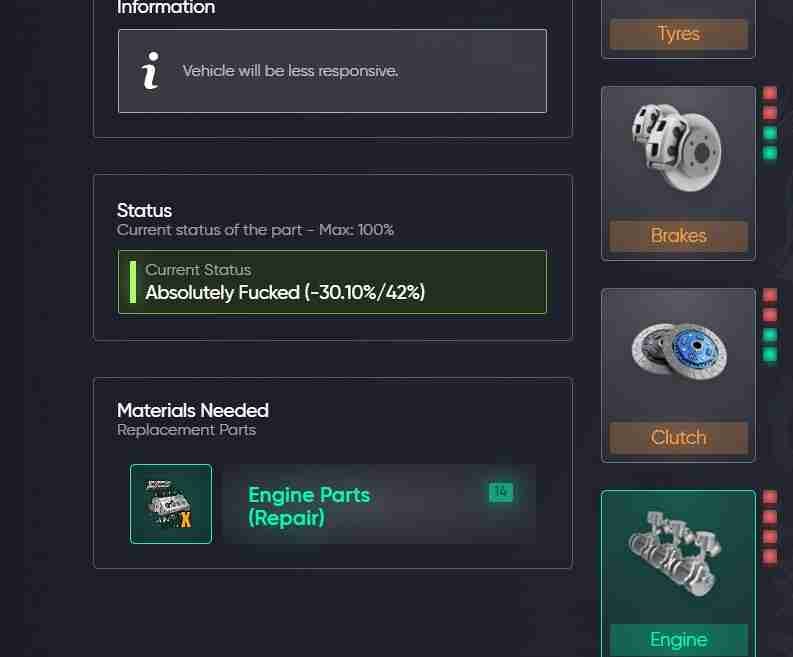793x657 pixels.
Task: Click the info 'i' icon
Action: [x=151, y=71]
